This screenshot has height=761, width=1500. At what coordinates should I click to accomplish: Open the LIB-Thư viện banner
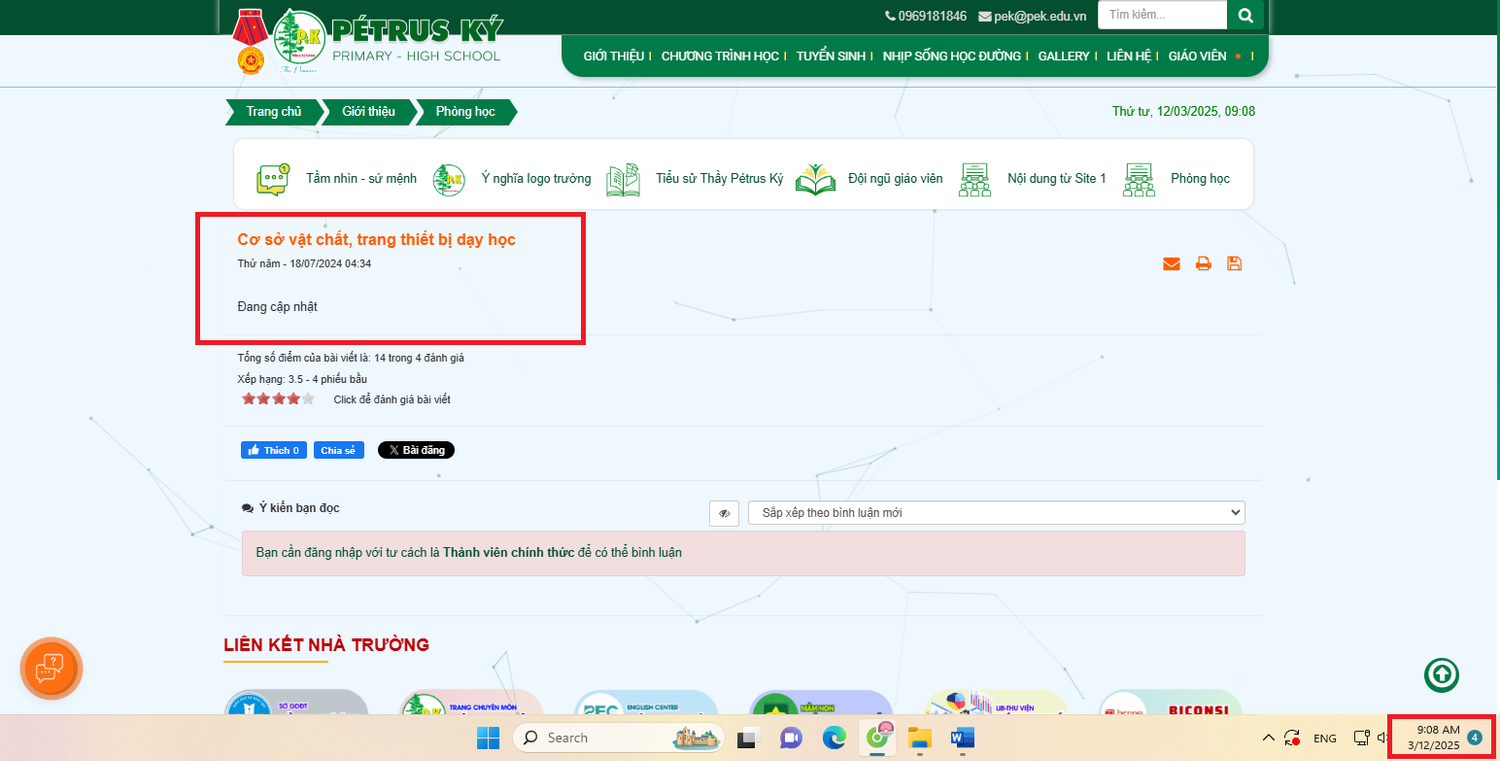tap(996, 702)
